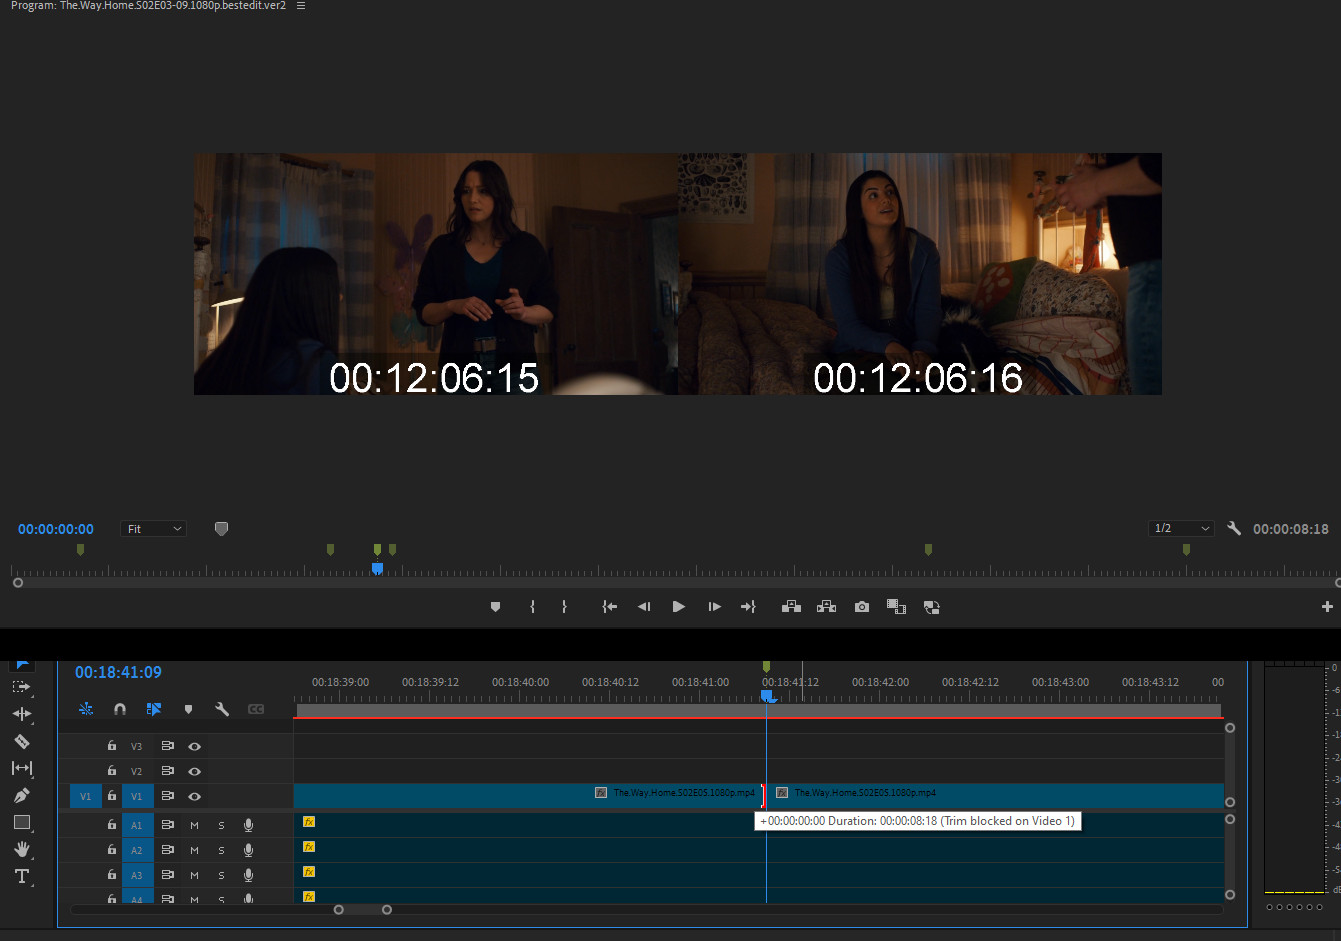Image resolution: width=1341 pixels, height=941 pixels.
Task: Solo audio track A1
Action: (x=221, y=825)
